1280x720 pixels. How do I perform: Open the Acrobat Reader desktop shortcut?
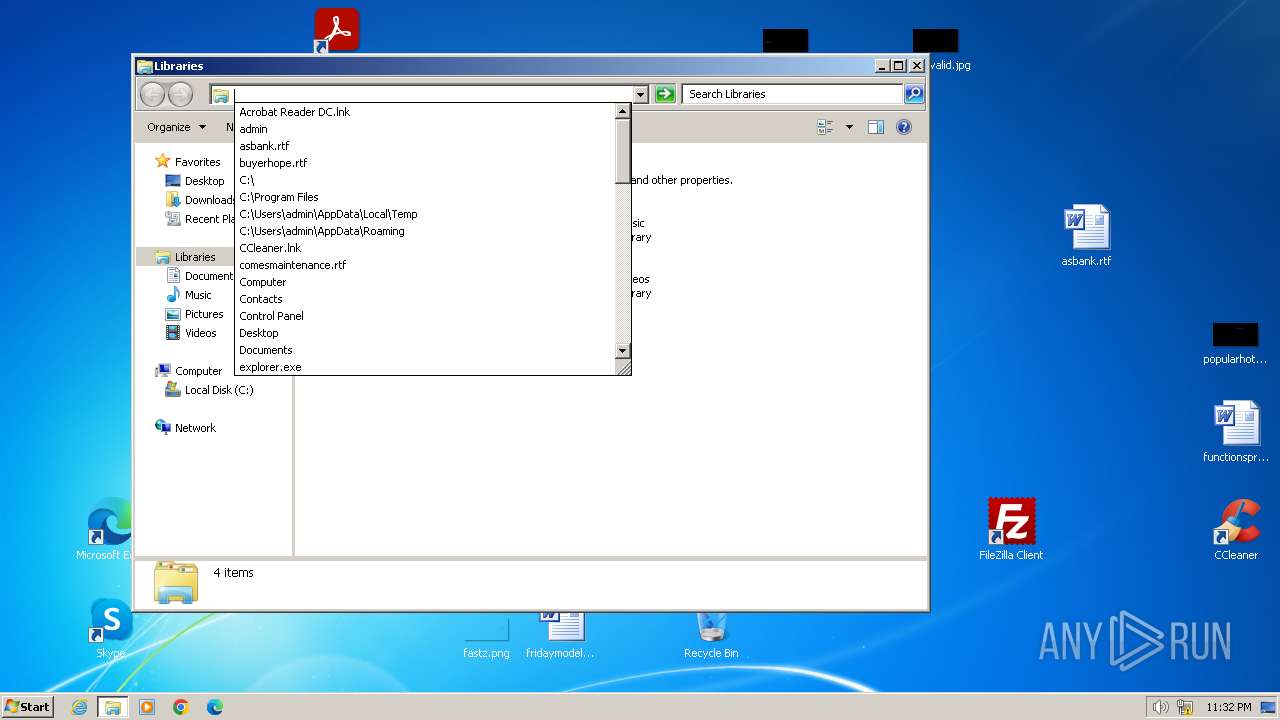pyautogui.click(x=337, y=30)
